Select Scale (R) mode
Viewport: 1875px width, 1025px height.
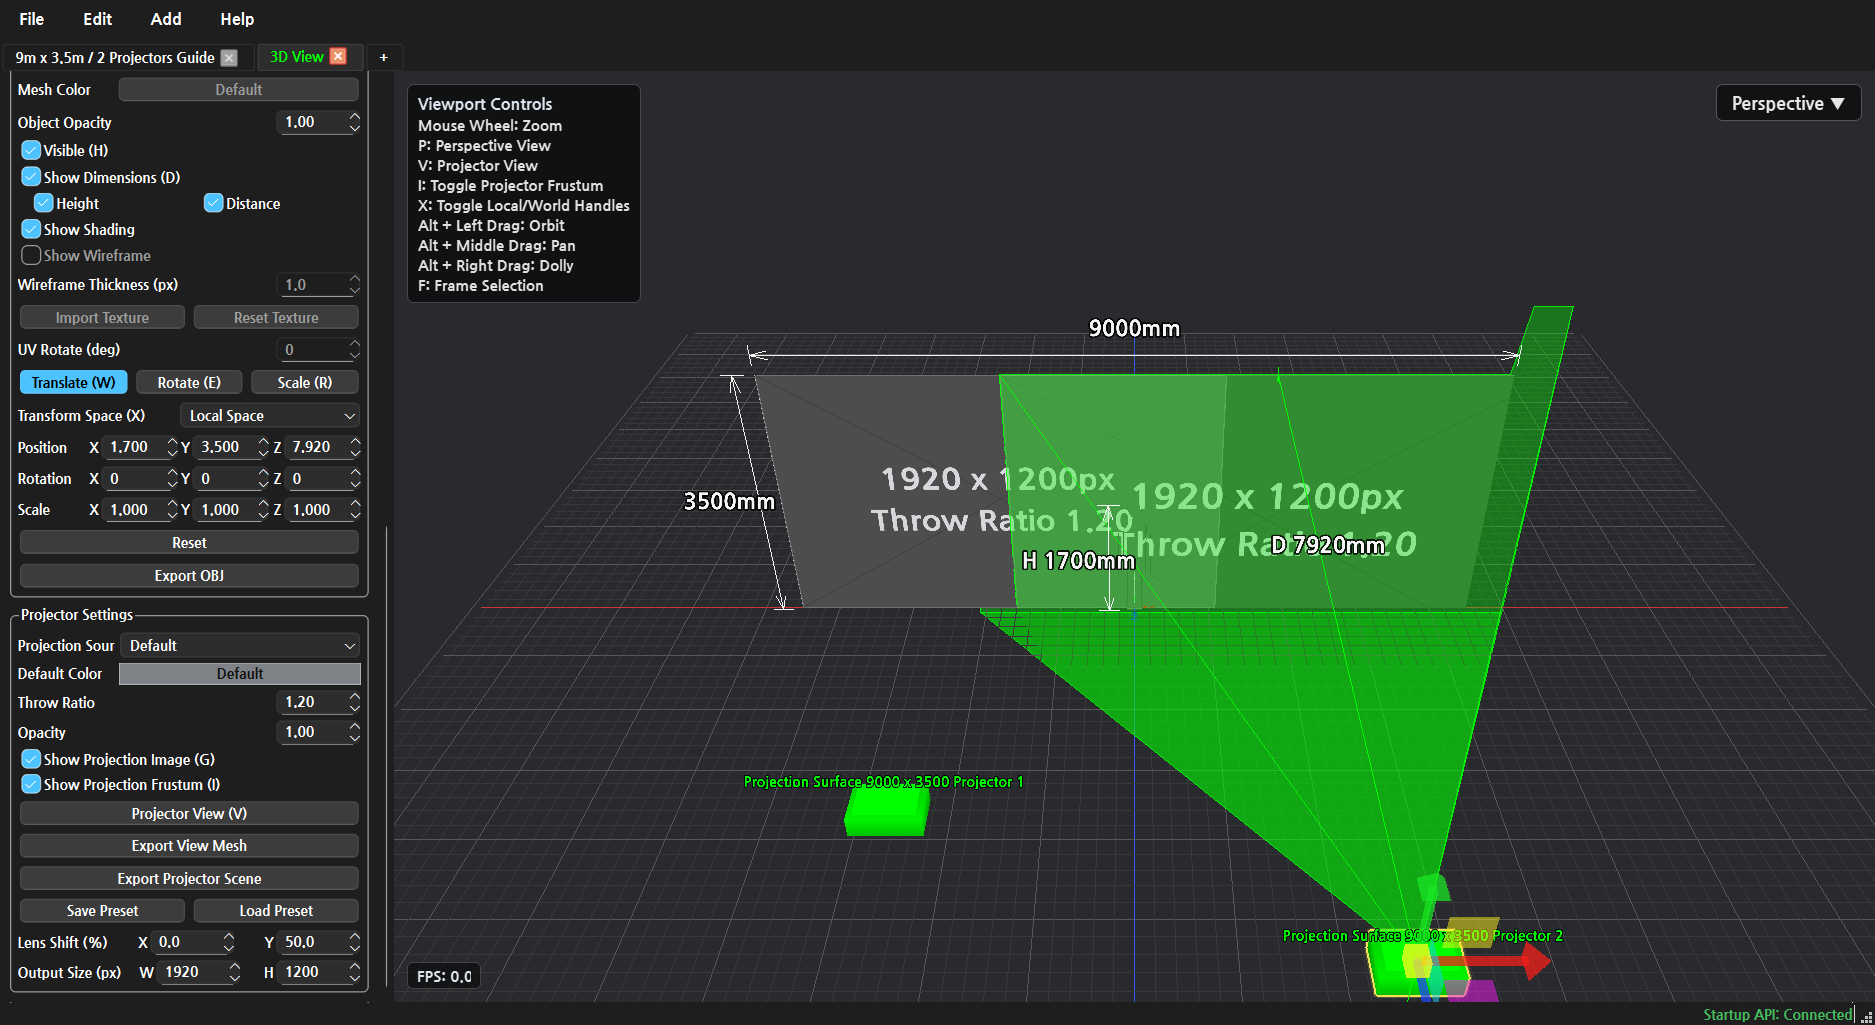click(305, 383)
